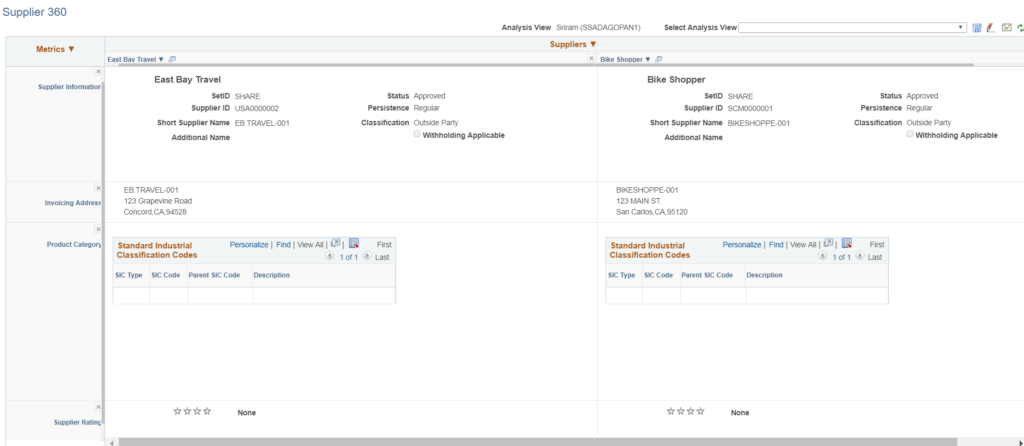The image size is (1024, 446).
Task: Zoom Bike Shopper SIC grid popup icon
Action: point(829,244)
